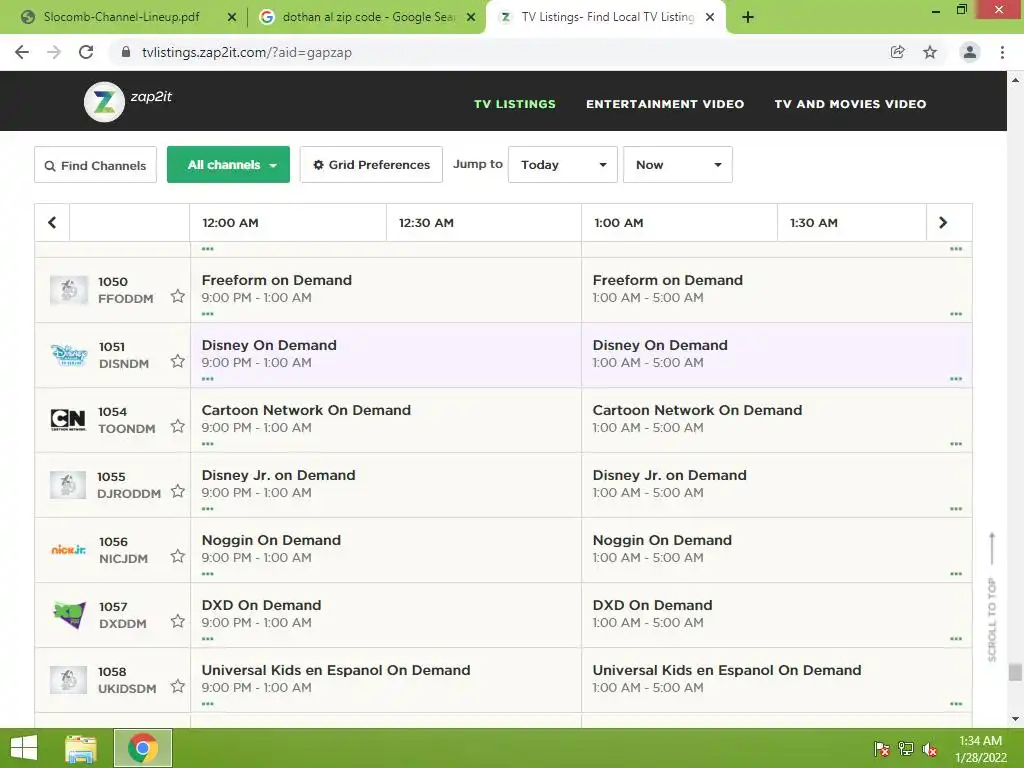Open DXD On Demand 9:00 PM listing

click(x=386, y=615)
